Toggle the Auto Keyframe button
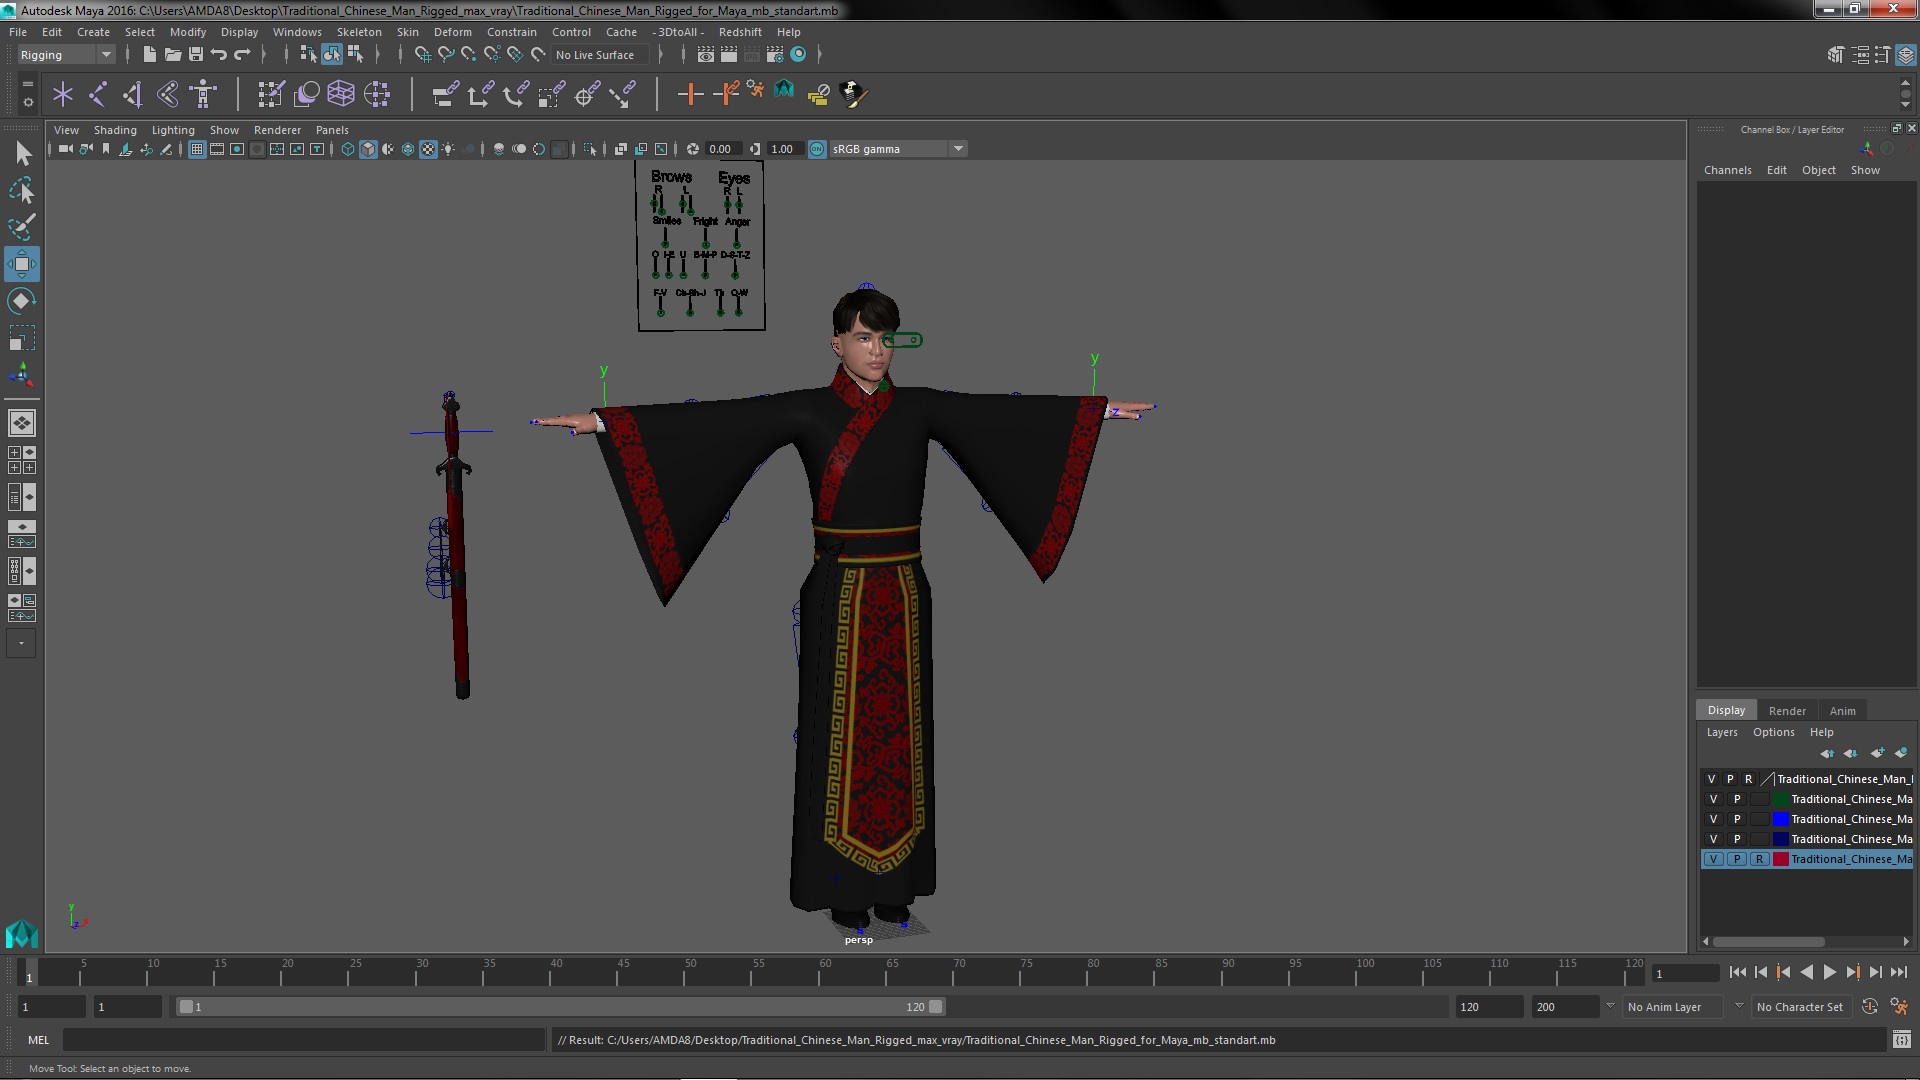Screen dimensions: 1920x1080 tap(1870, 1007)
